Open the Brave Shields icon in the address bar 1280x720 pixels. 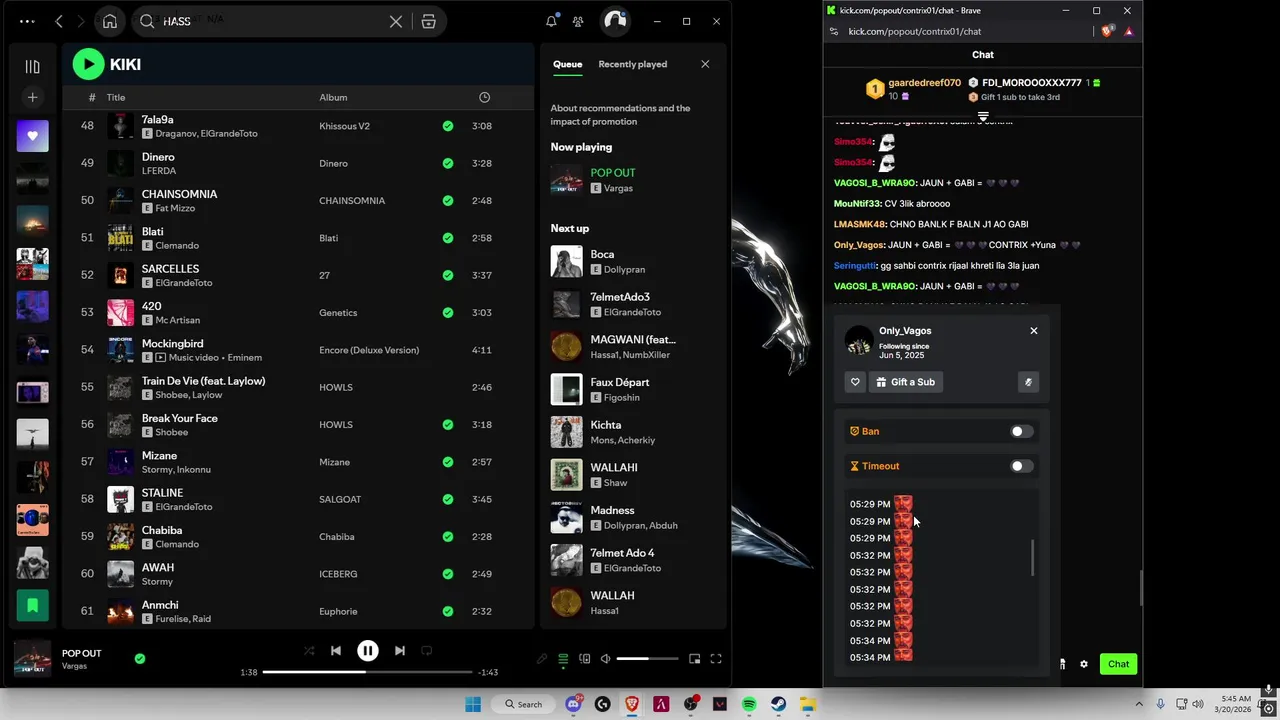1107,32
